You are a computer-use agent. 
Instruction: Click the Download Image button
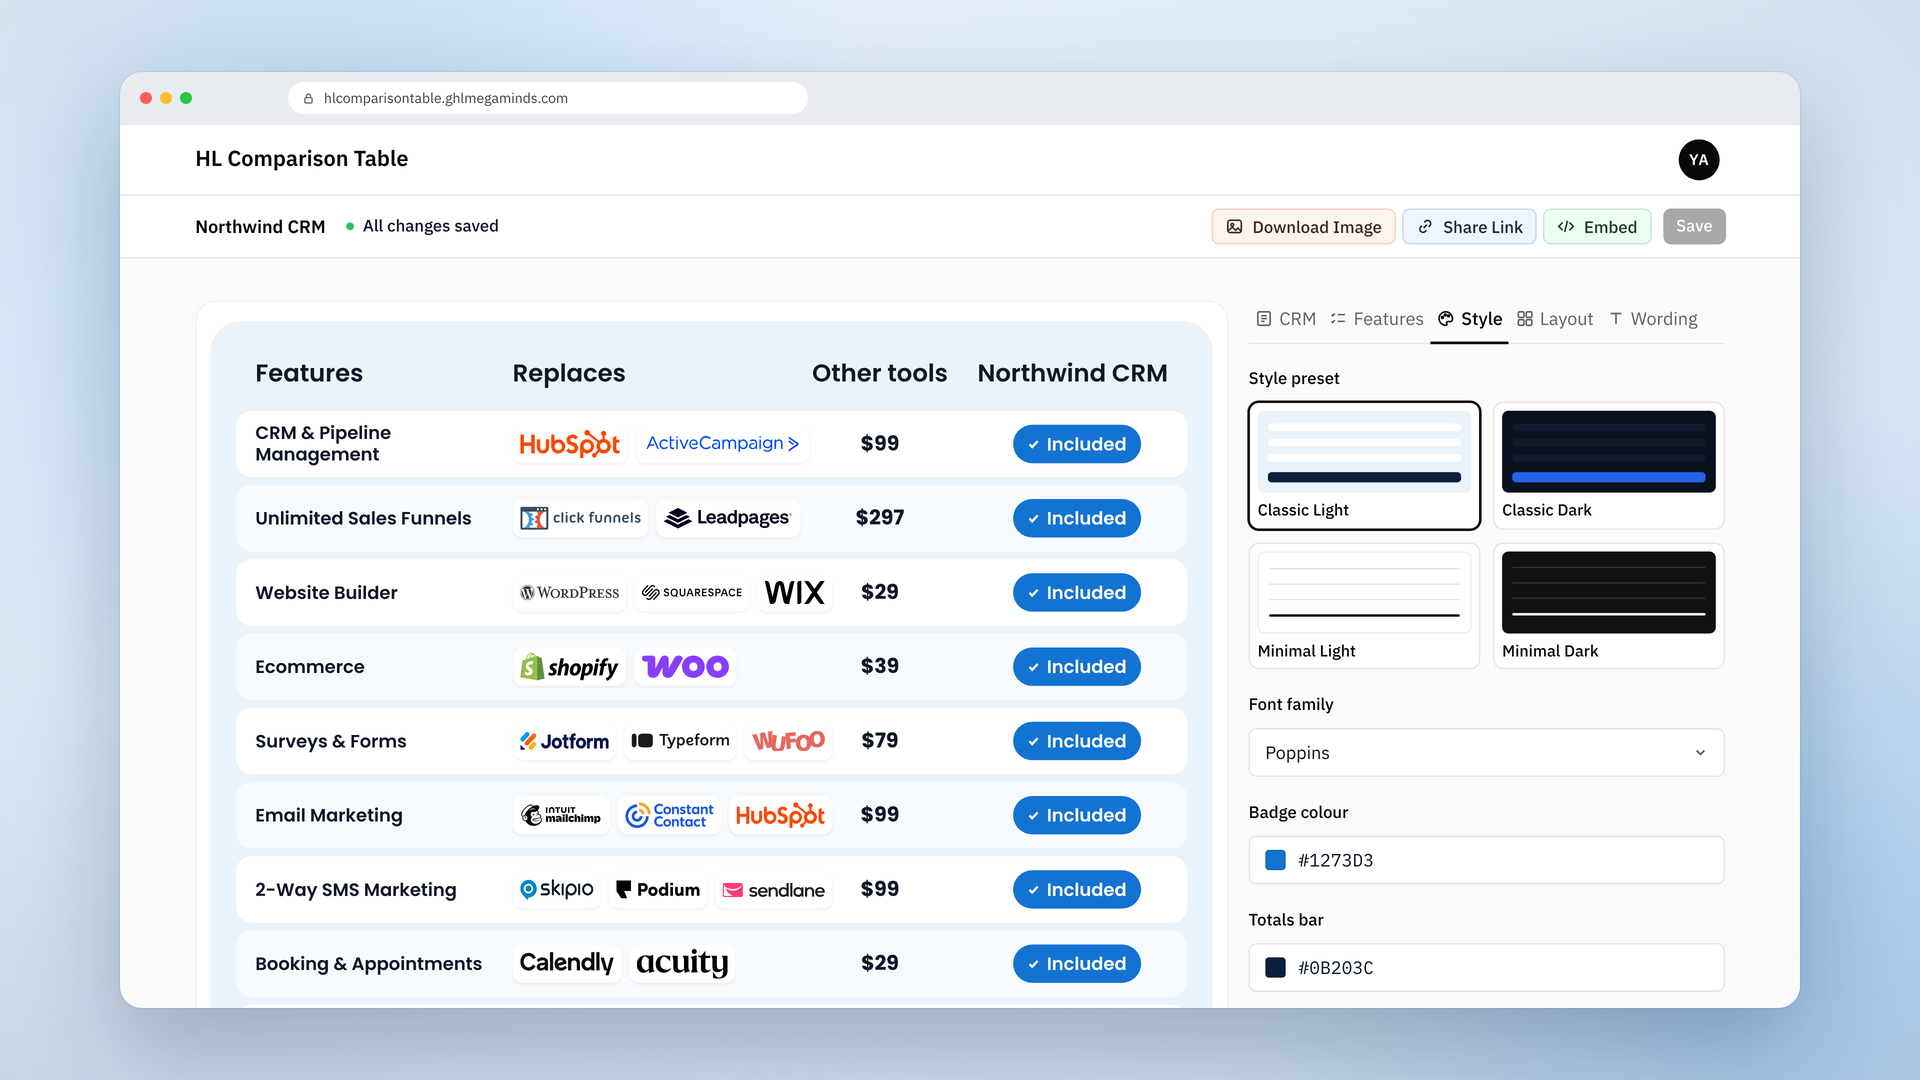(x=1303, y=227)
